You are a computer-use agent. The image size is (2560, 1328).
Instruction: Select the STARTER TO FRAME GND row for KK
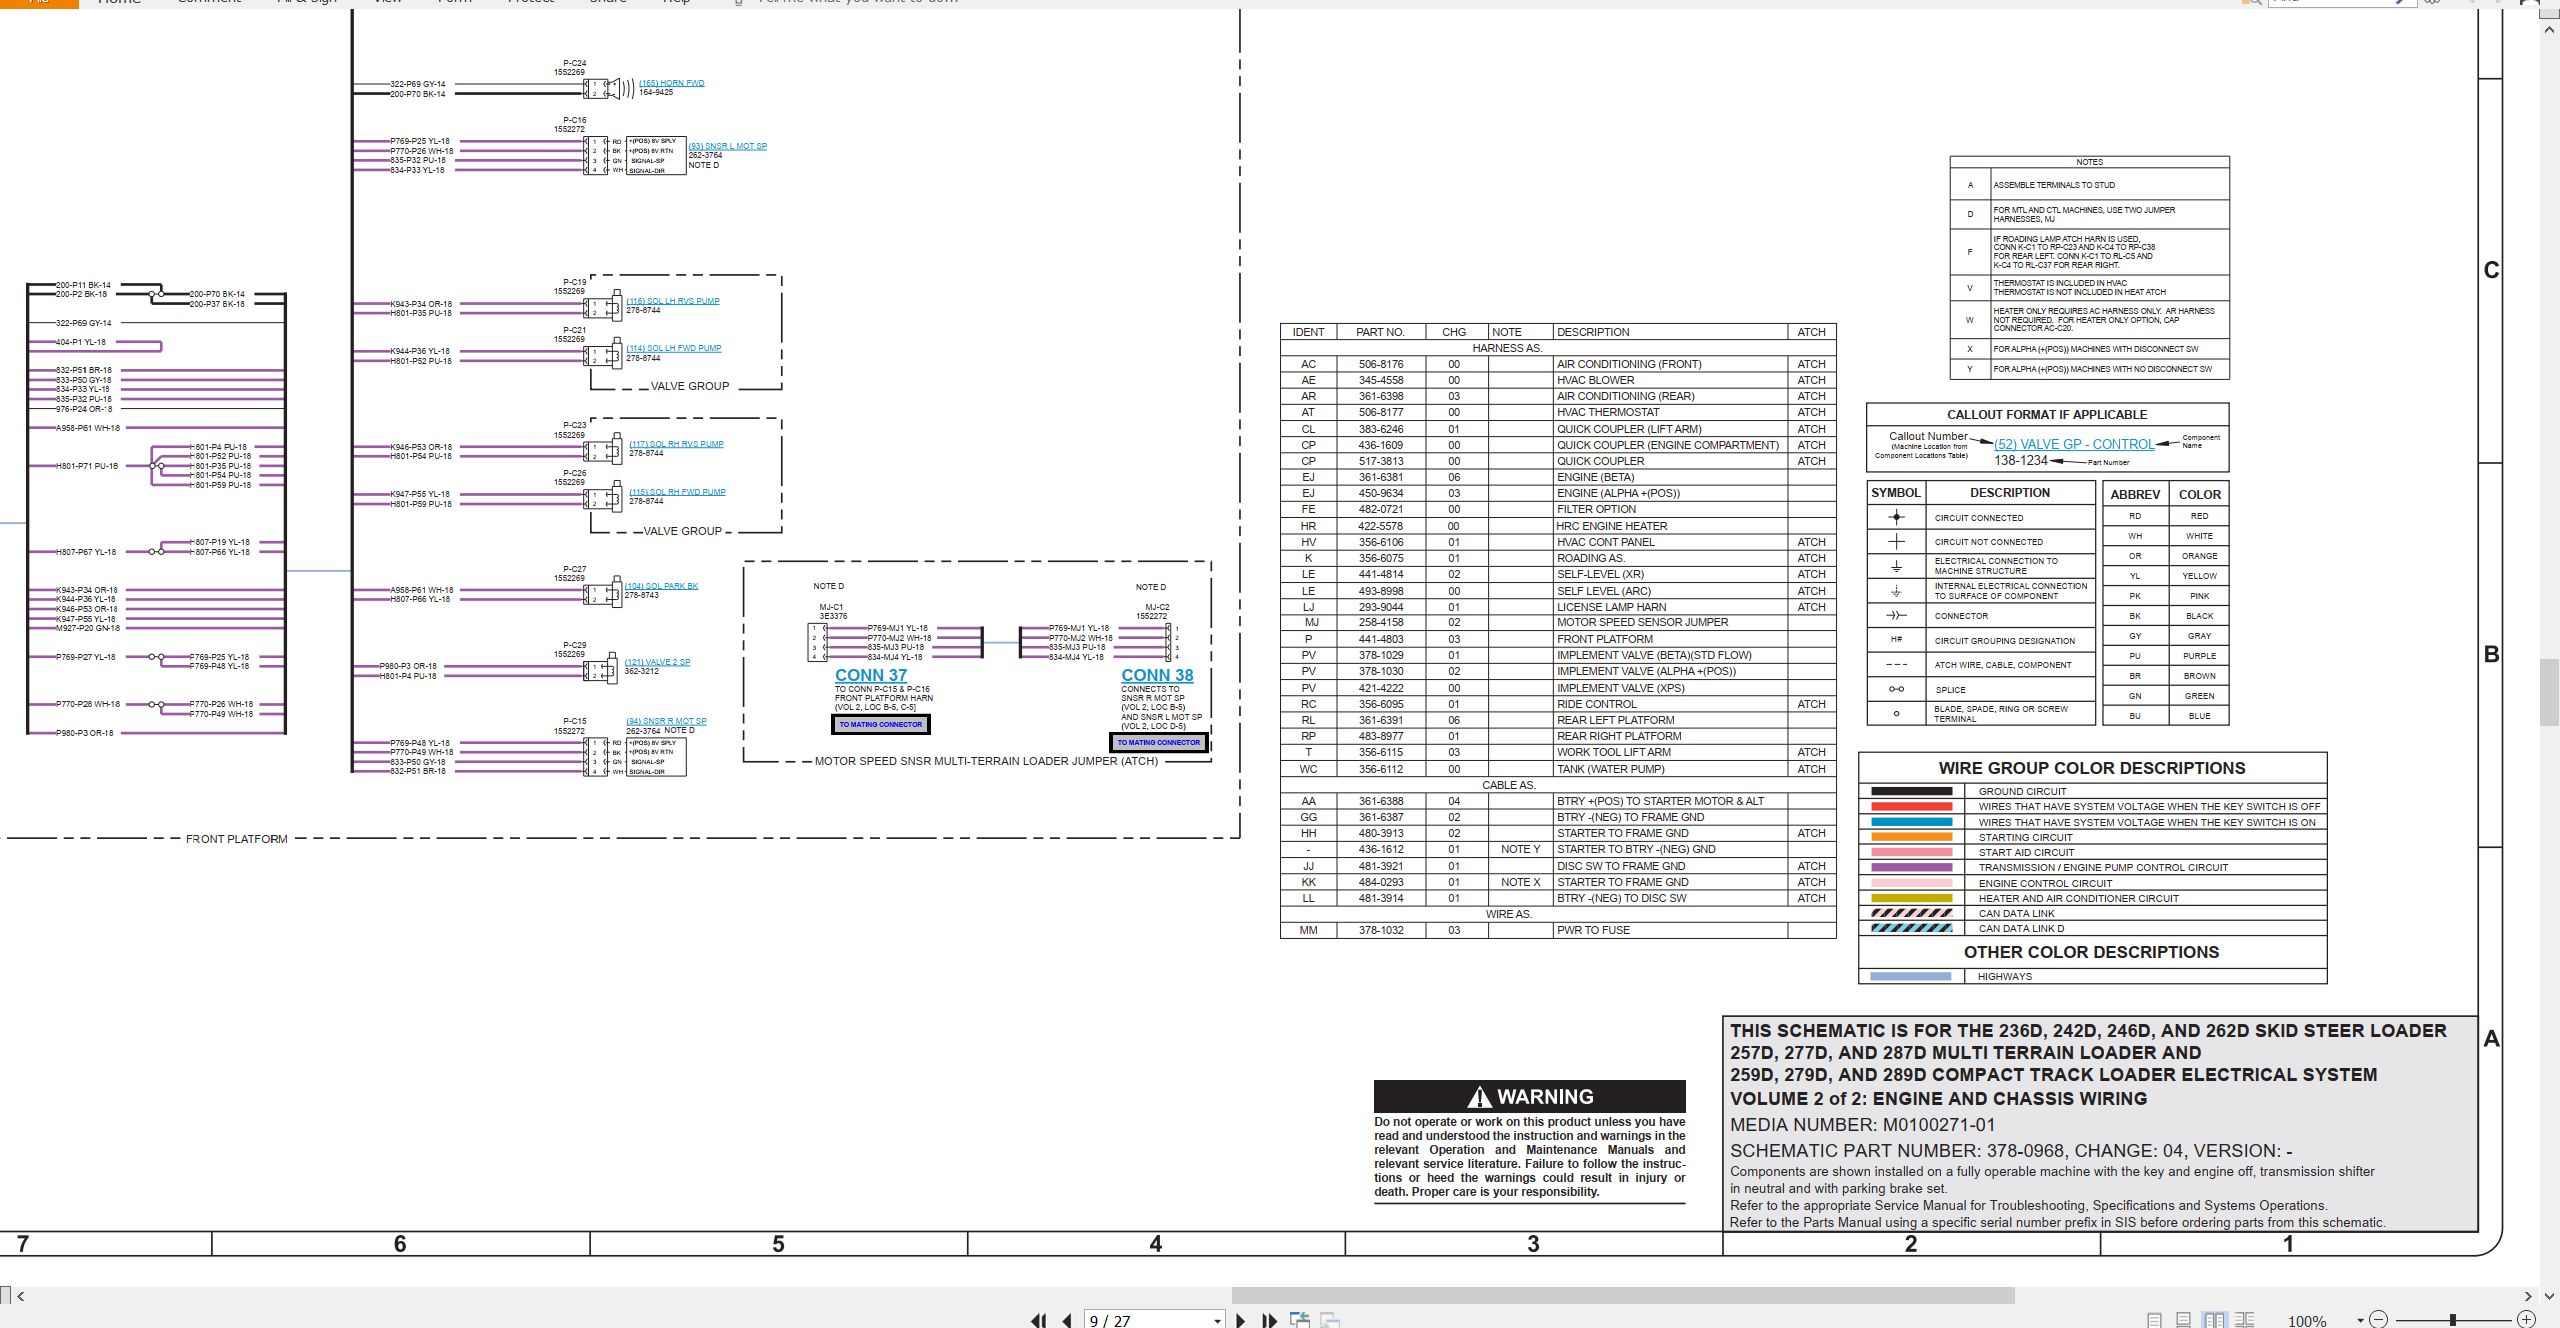1557,882
